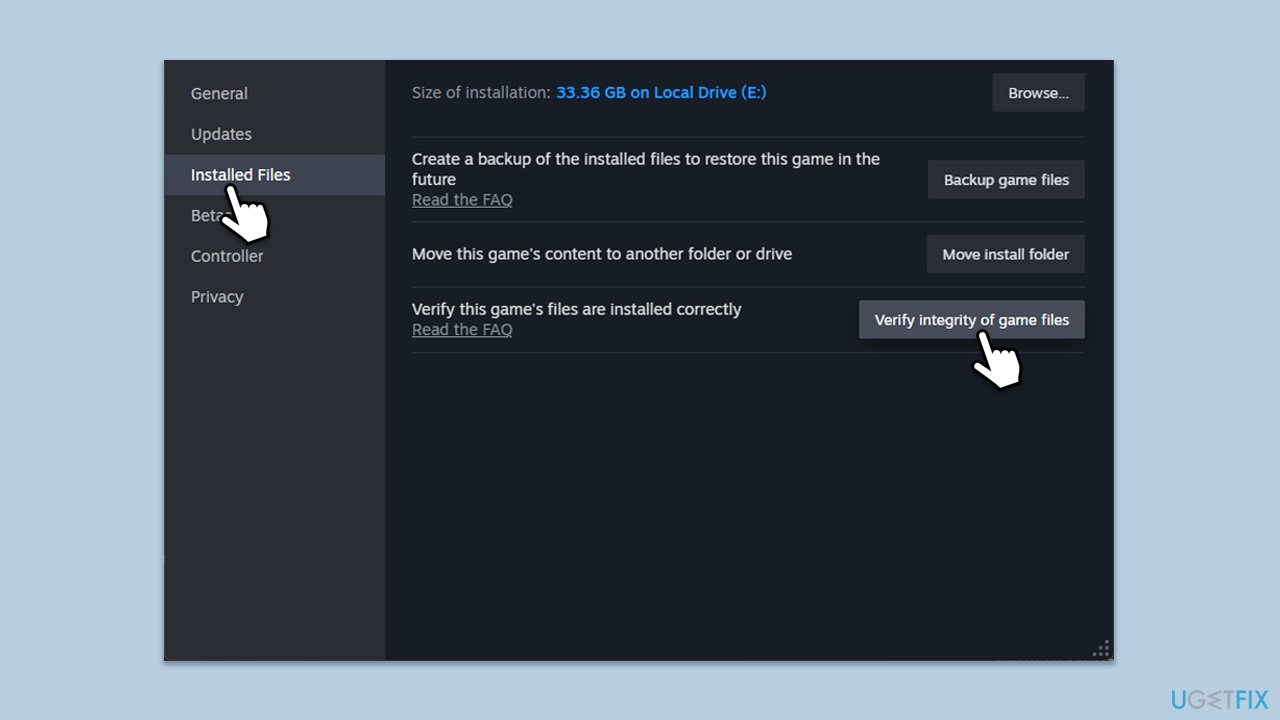Open the General settings tab
The image size is (1280, 720).
point(219,94)
